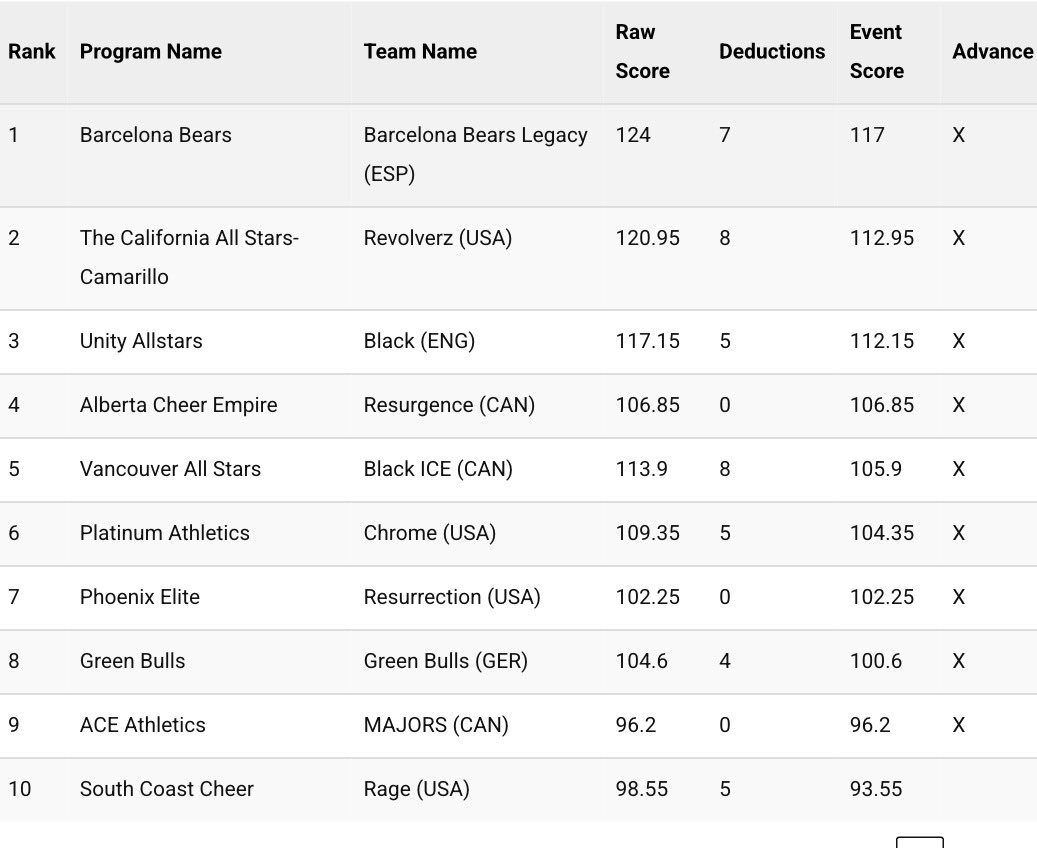Sort by Program Name column header
The height and width of the screenshot is (848, 1037).
point(151,52)
